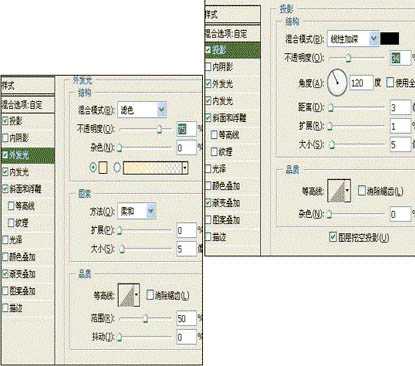Click 范围 slider in Outer Glow dialog

(145, 319)
